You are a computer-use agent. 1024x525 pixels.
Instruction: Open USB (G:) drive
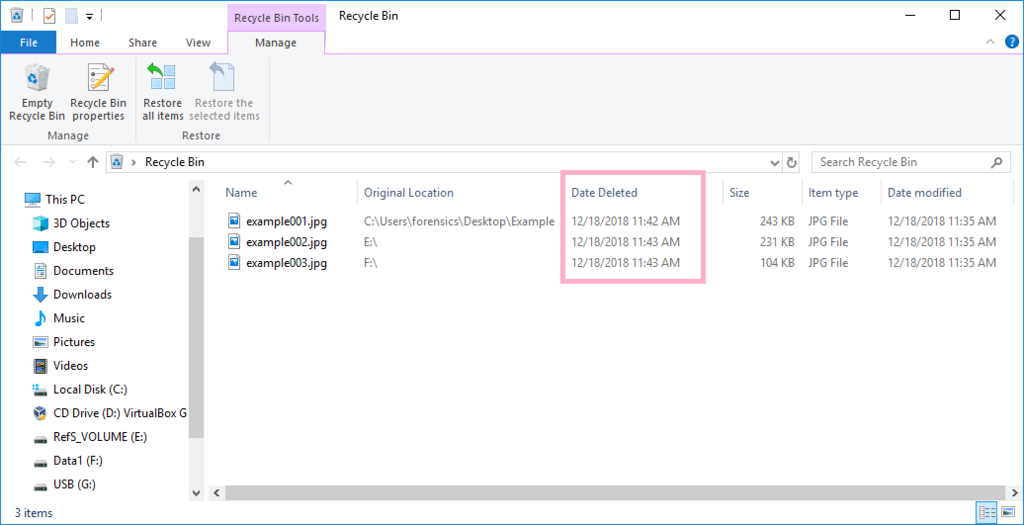point(65,485)
